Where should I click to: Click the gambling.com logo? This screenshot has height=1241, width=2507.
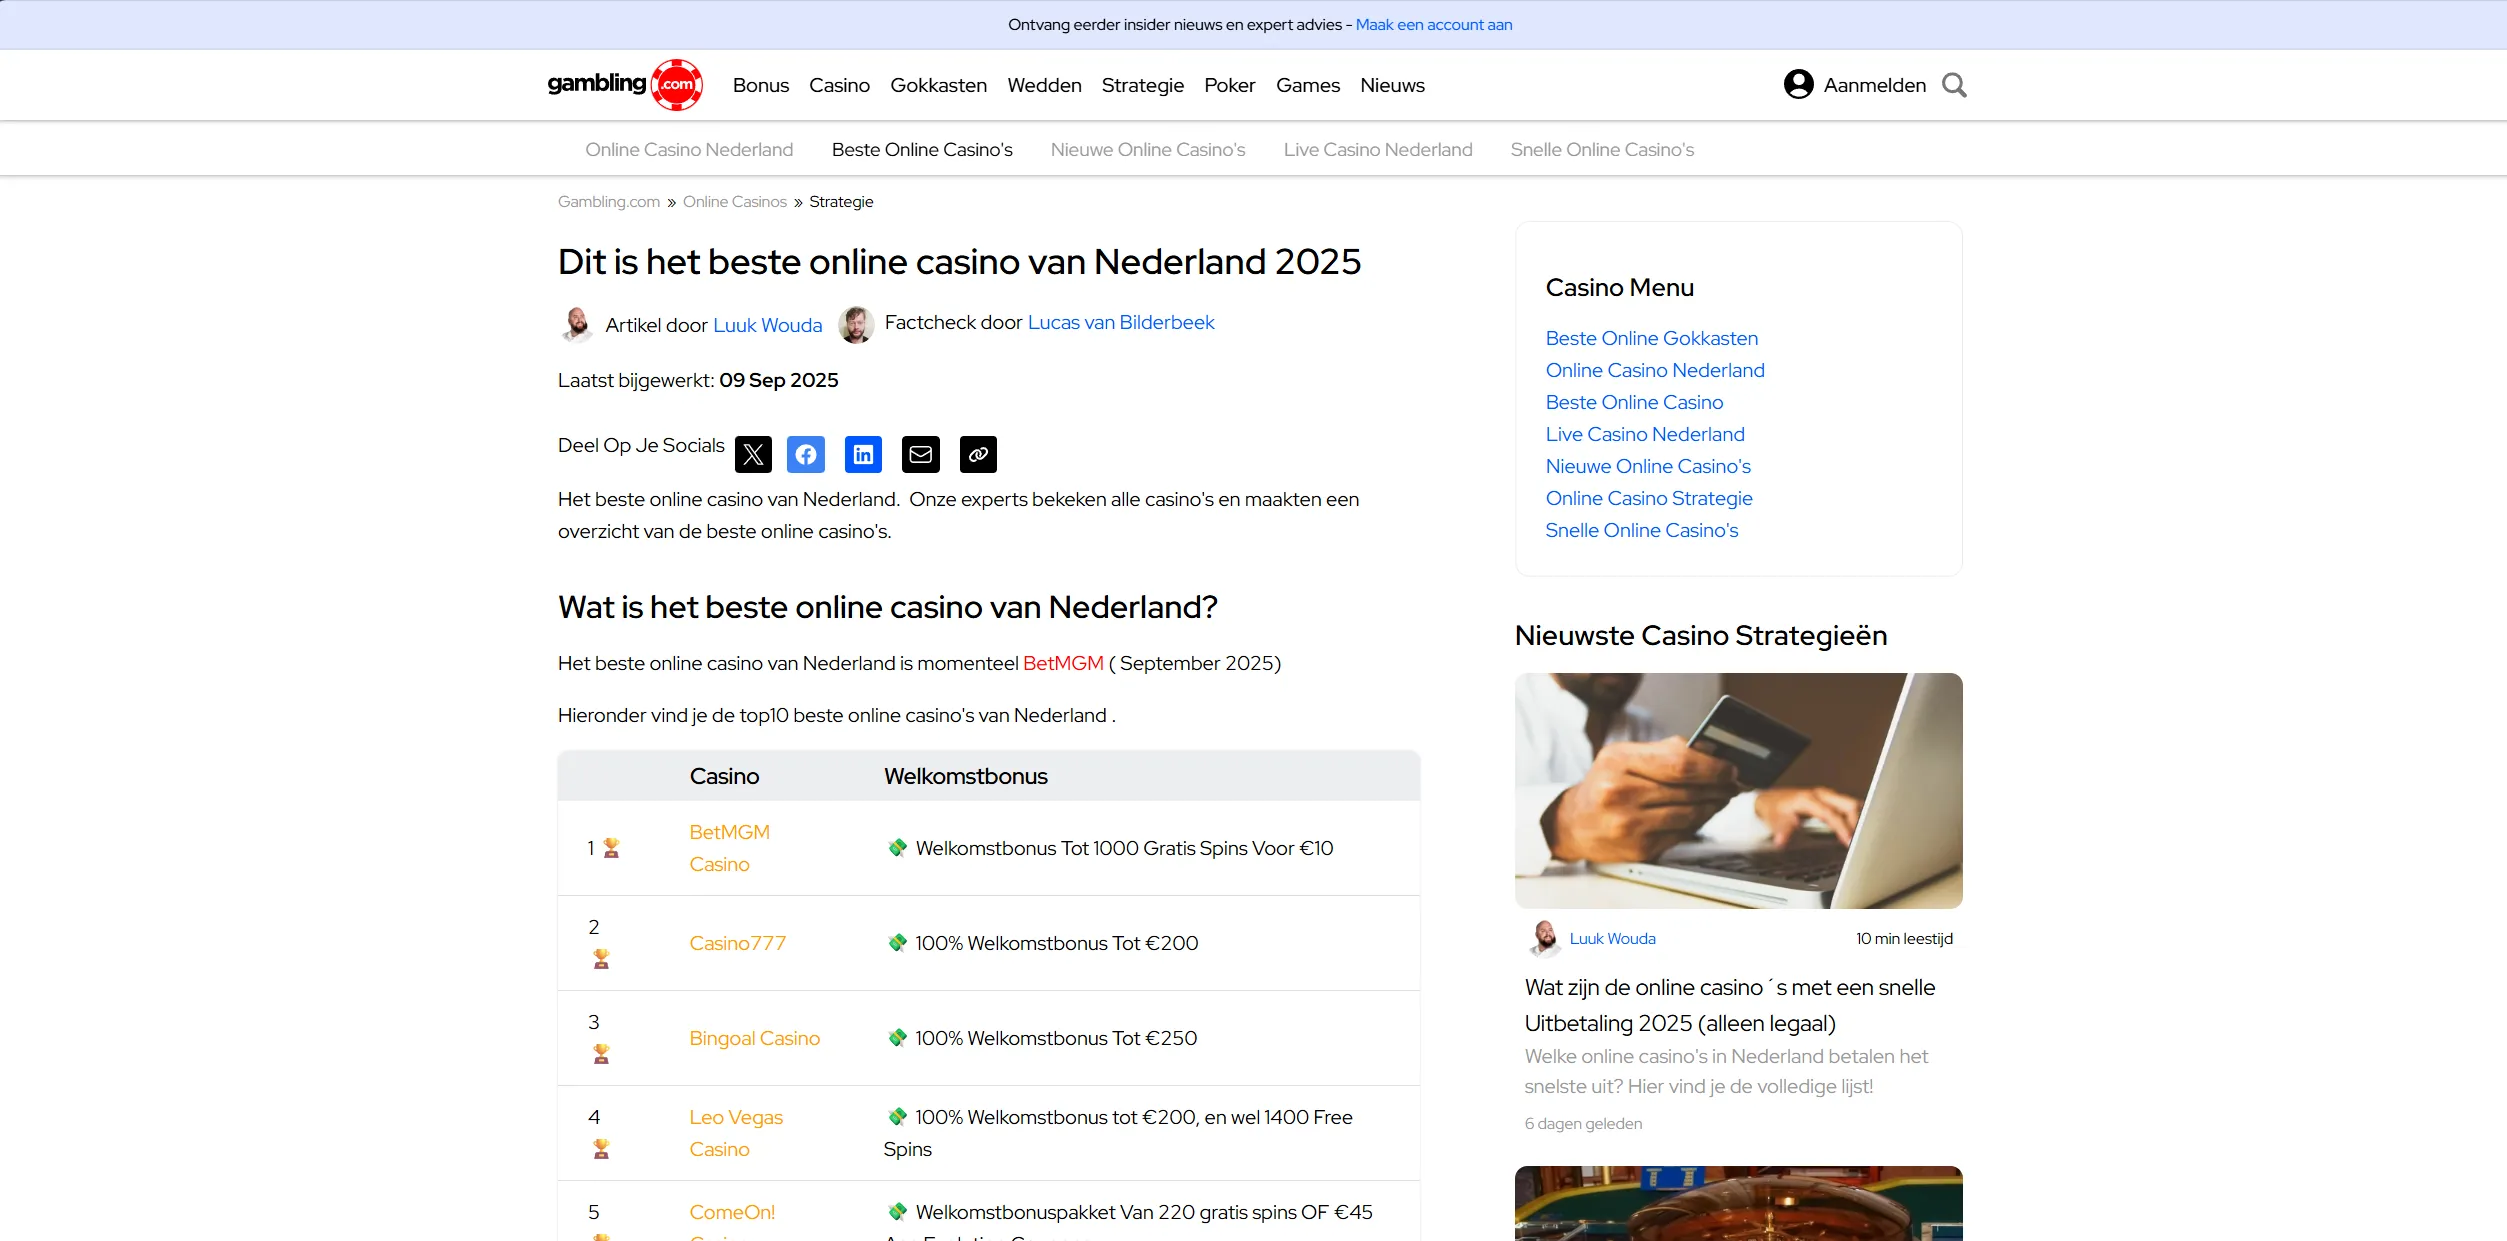click(x=625, y=85)
